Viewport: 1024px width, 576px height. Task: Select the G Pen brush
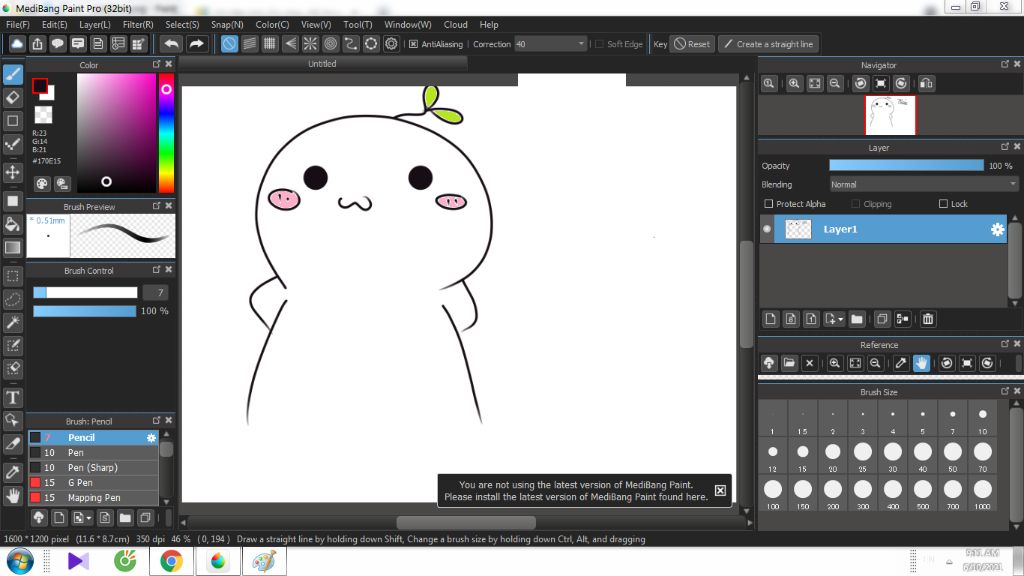pyautogui.click(x=93, y=483)
